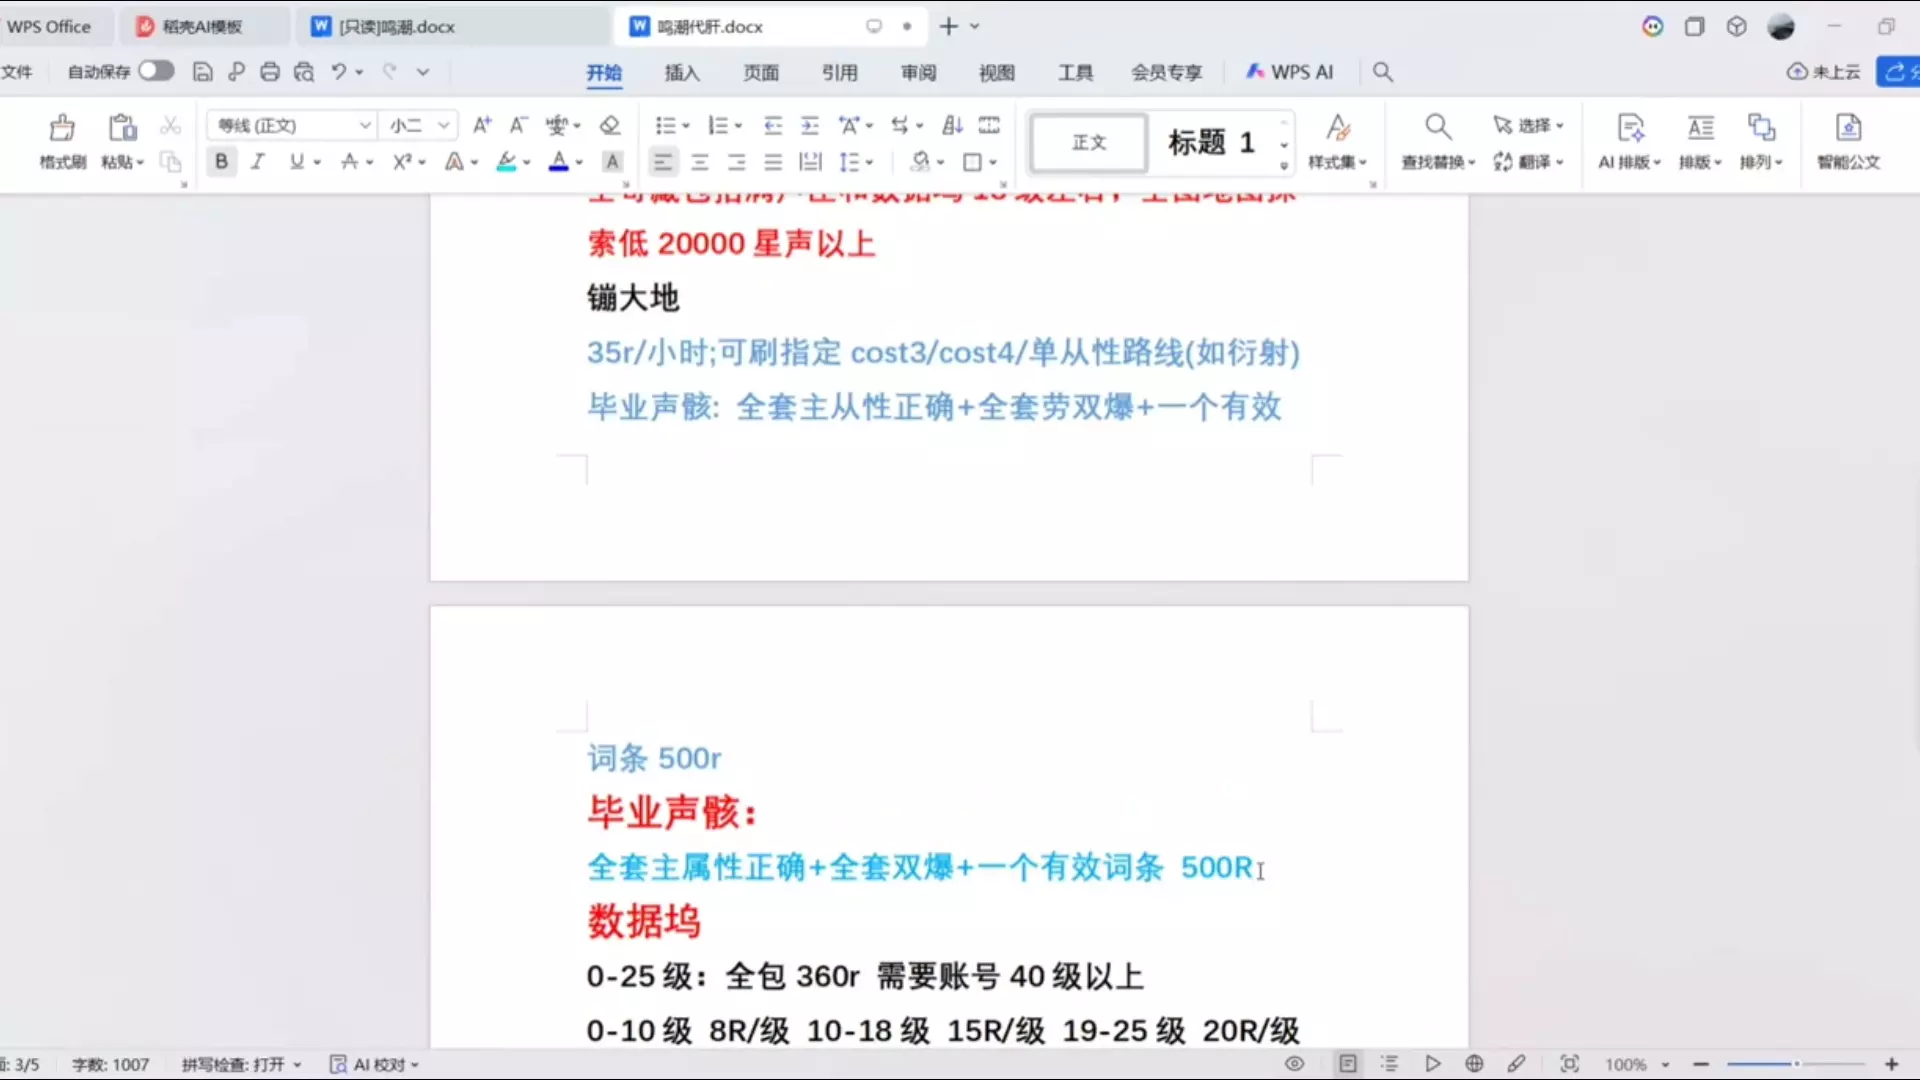This screenshot has height=1080, width=1920.
Task: Click the AI layout icon
Action: (x=1629, y=128)
